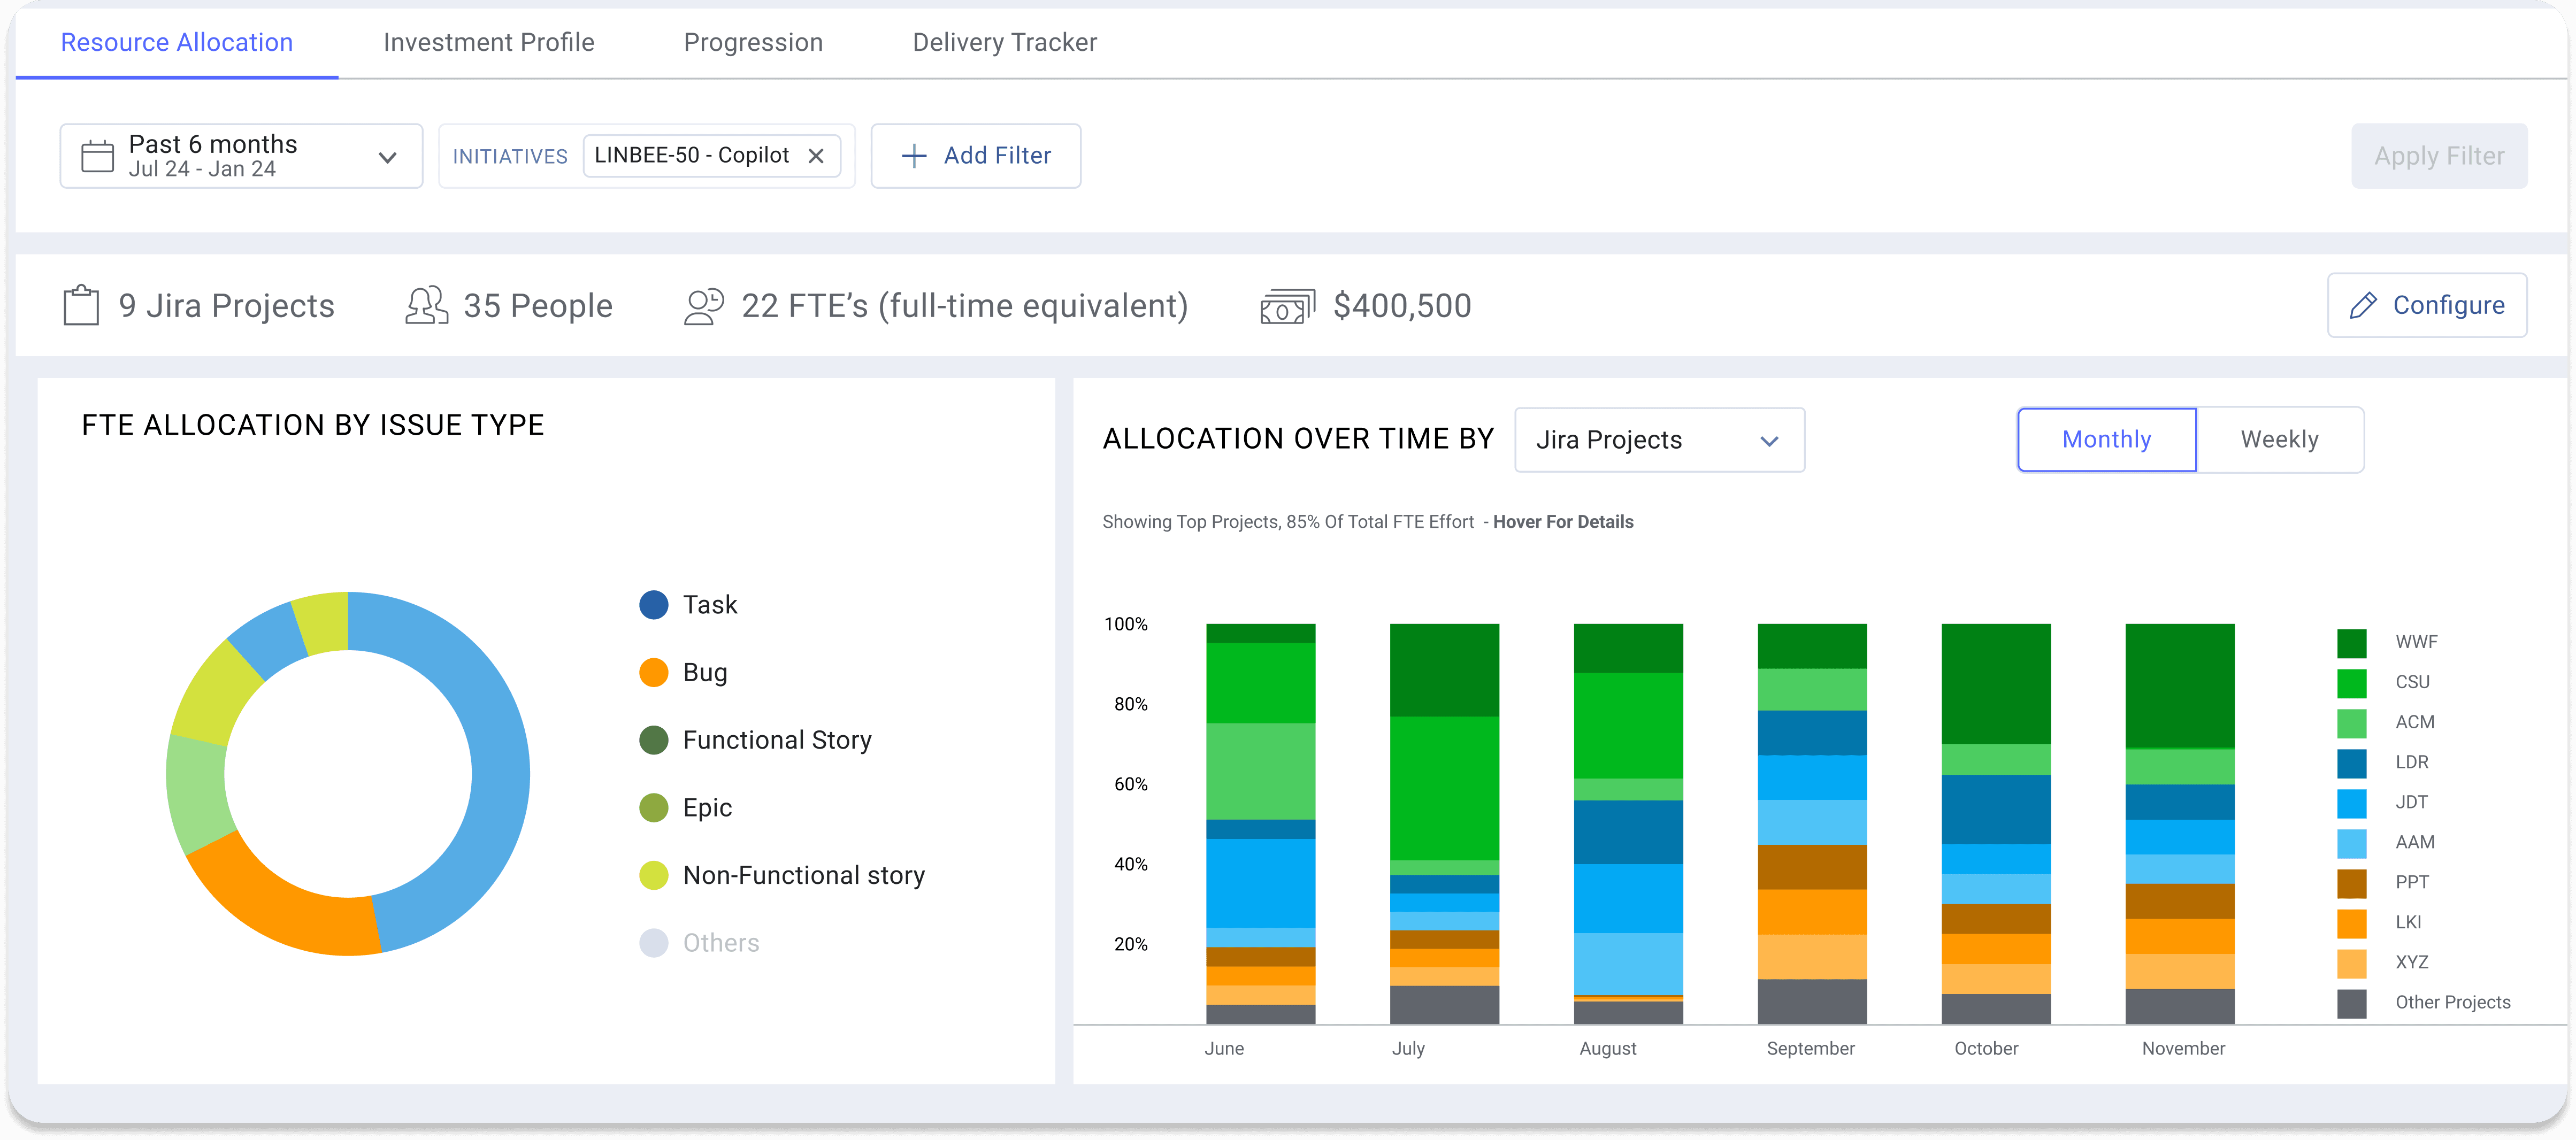Click the FTE person icon
The height and width of the screenshot is (1140, 2576).
coord(703,305)
